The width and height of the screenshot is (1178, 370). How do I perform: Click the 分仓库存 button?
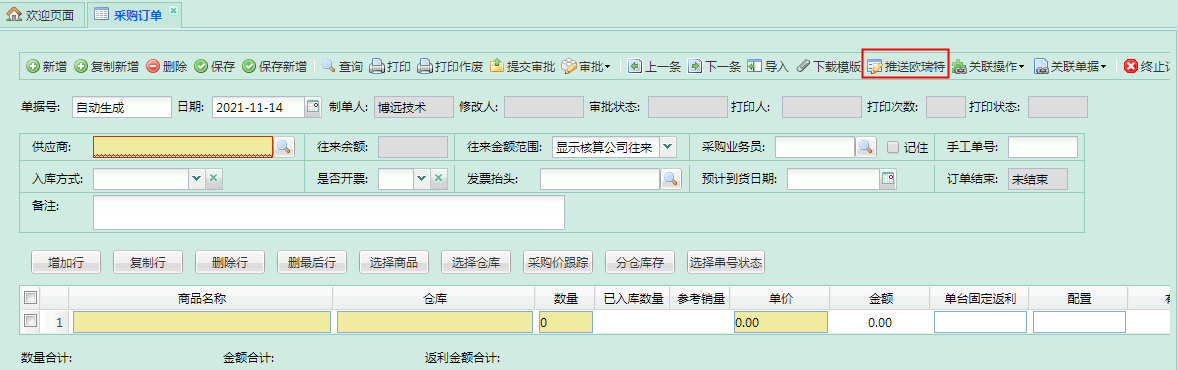pyautogui.click(x=639, y=262)
